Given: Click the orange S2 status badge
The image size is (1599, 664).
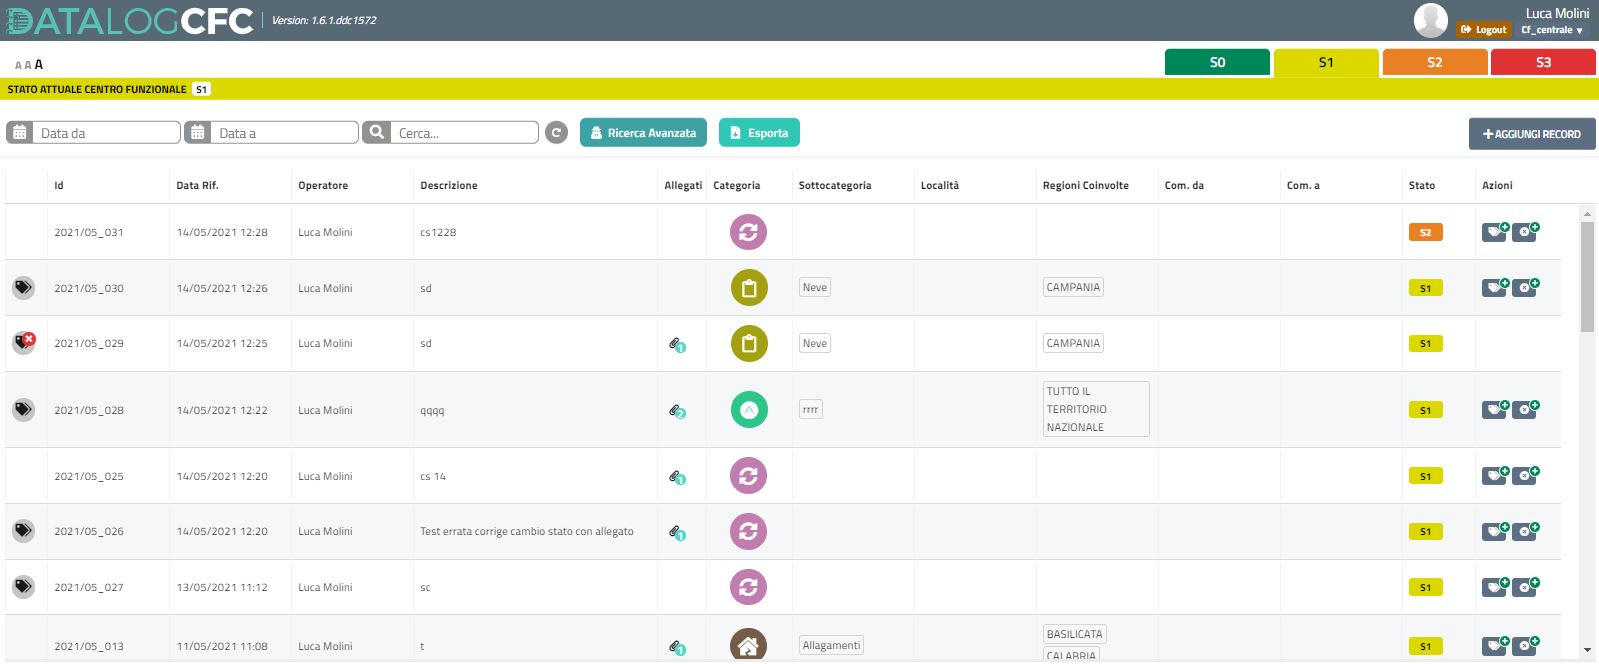Looking at the screenshot, I should [x=1425, y=232].
